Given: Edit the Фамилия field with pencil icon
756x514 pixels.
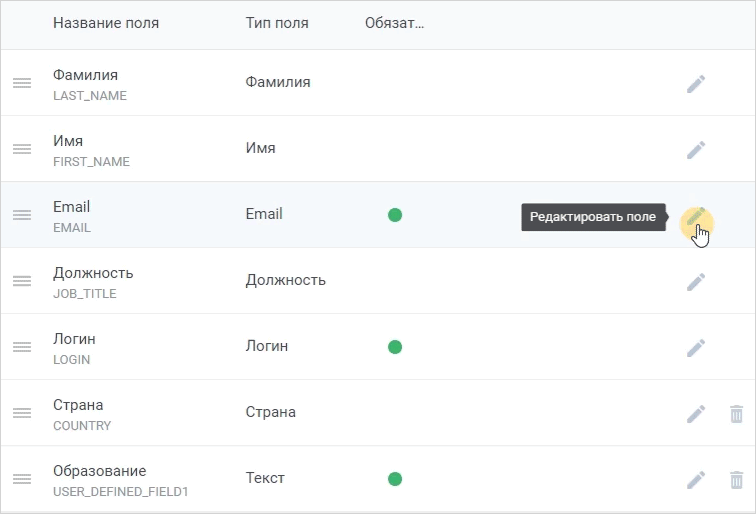Looking at the screenshot, I should (x=696, y=84).
